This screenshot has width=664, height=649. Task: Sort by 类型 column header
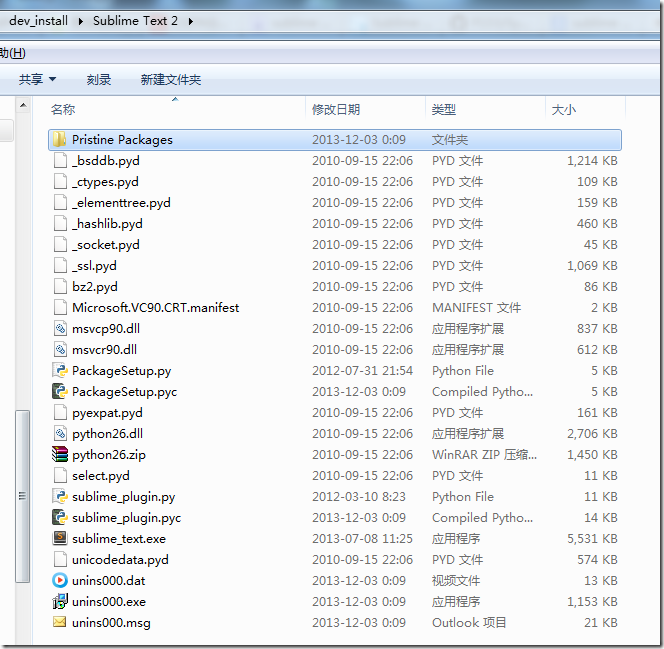(443, 110)
